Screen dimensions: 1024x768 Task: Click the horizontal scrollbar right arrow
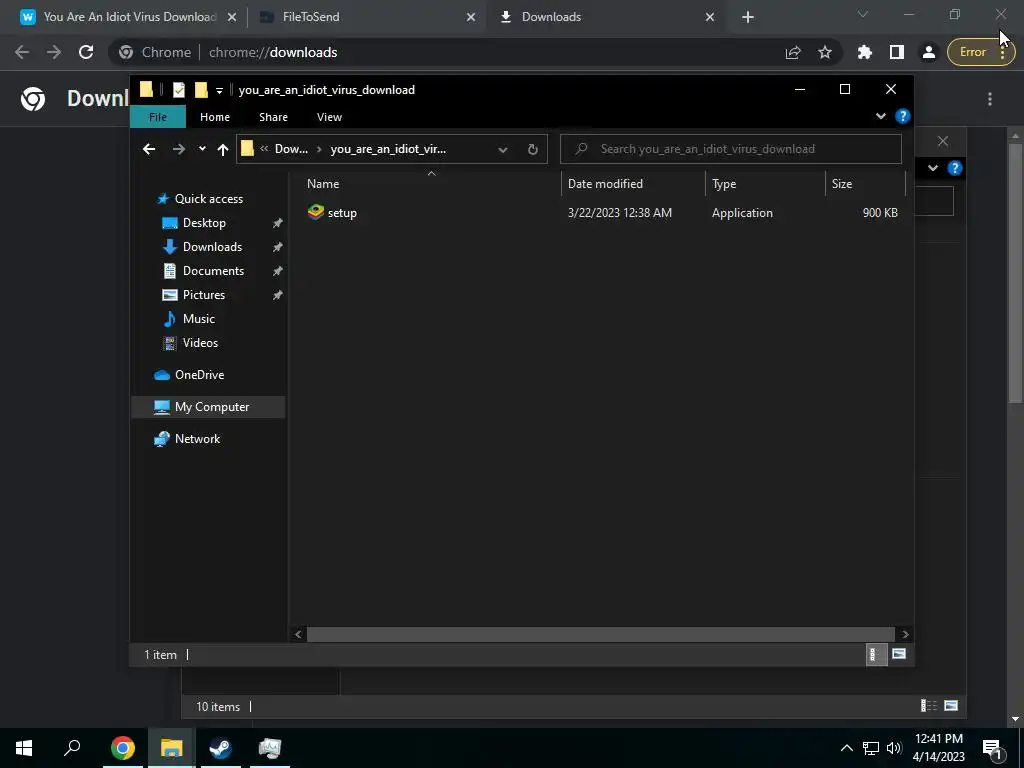click(905, 634)
